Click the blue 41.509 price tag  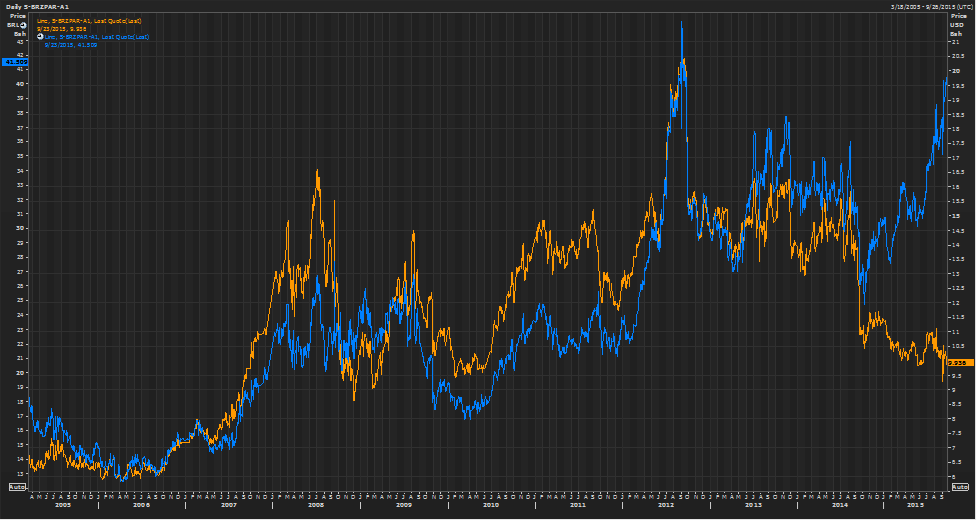(x=14, y=62)
